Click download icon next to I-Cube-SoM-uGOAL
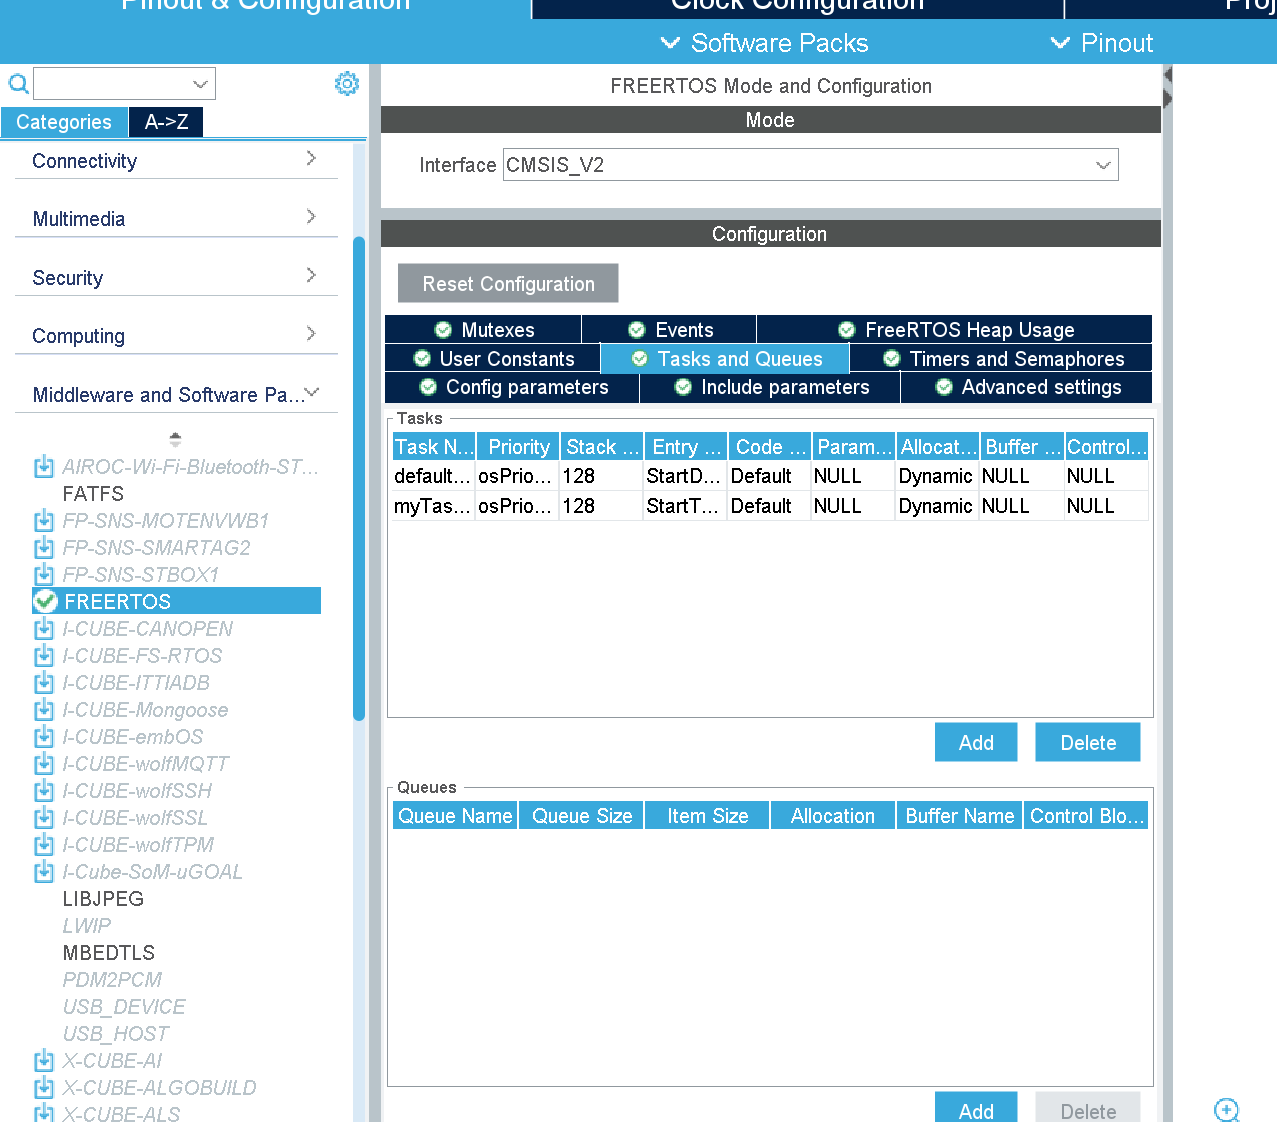Screen dimensions: 1277x1122 click(44, 872)
